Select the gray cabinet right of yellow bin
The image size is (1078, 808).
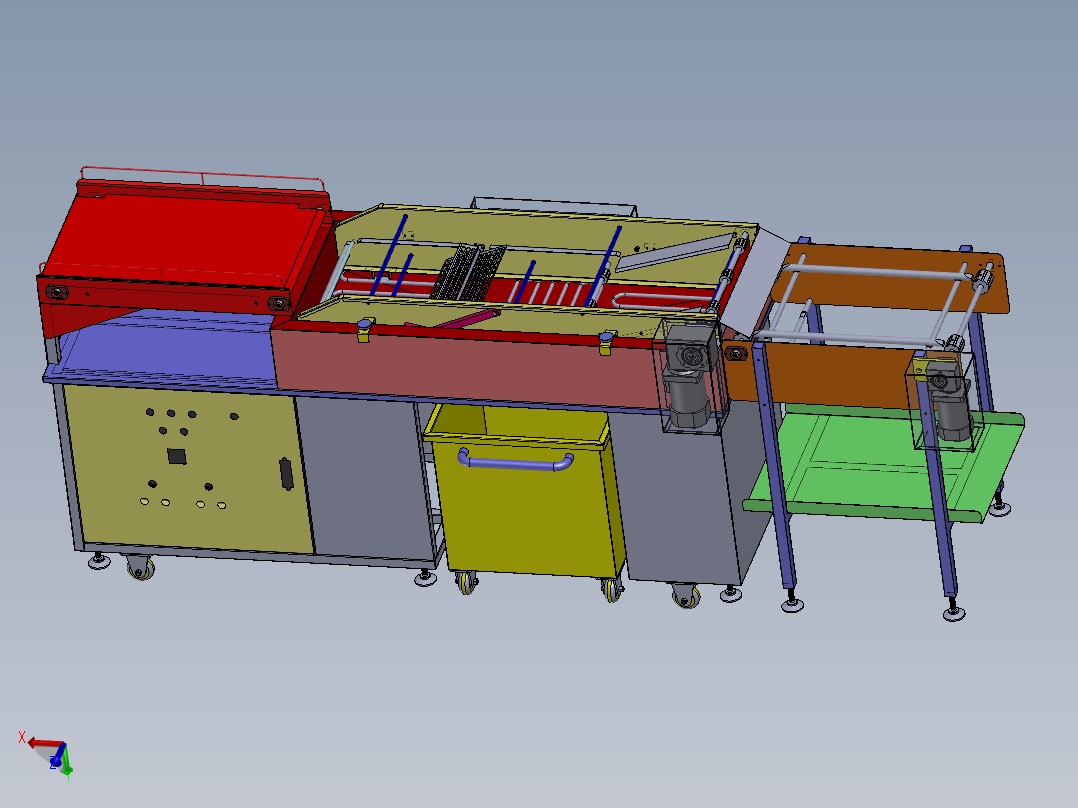[677, 495]
